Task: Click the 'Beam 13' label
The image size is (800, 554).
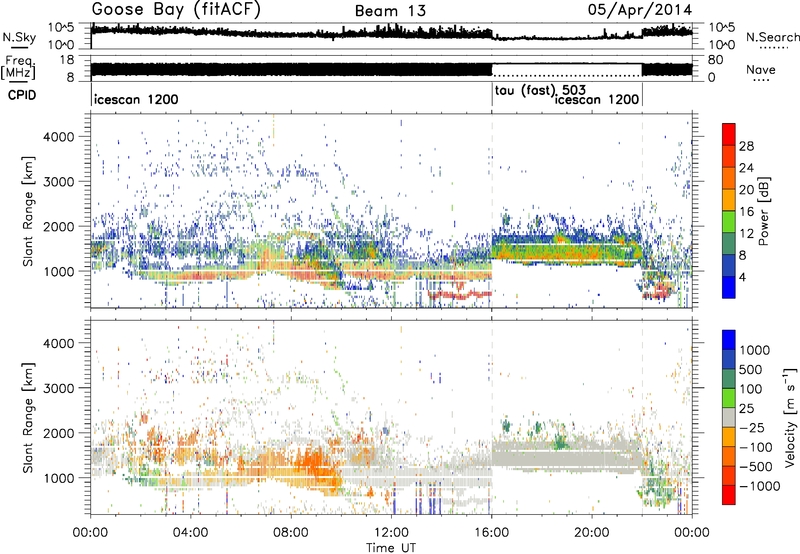Action: click(x=390, y=11)
